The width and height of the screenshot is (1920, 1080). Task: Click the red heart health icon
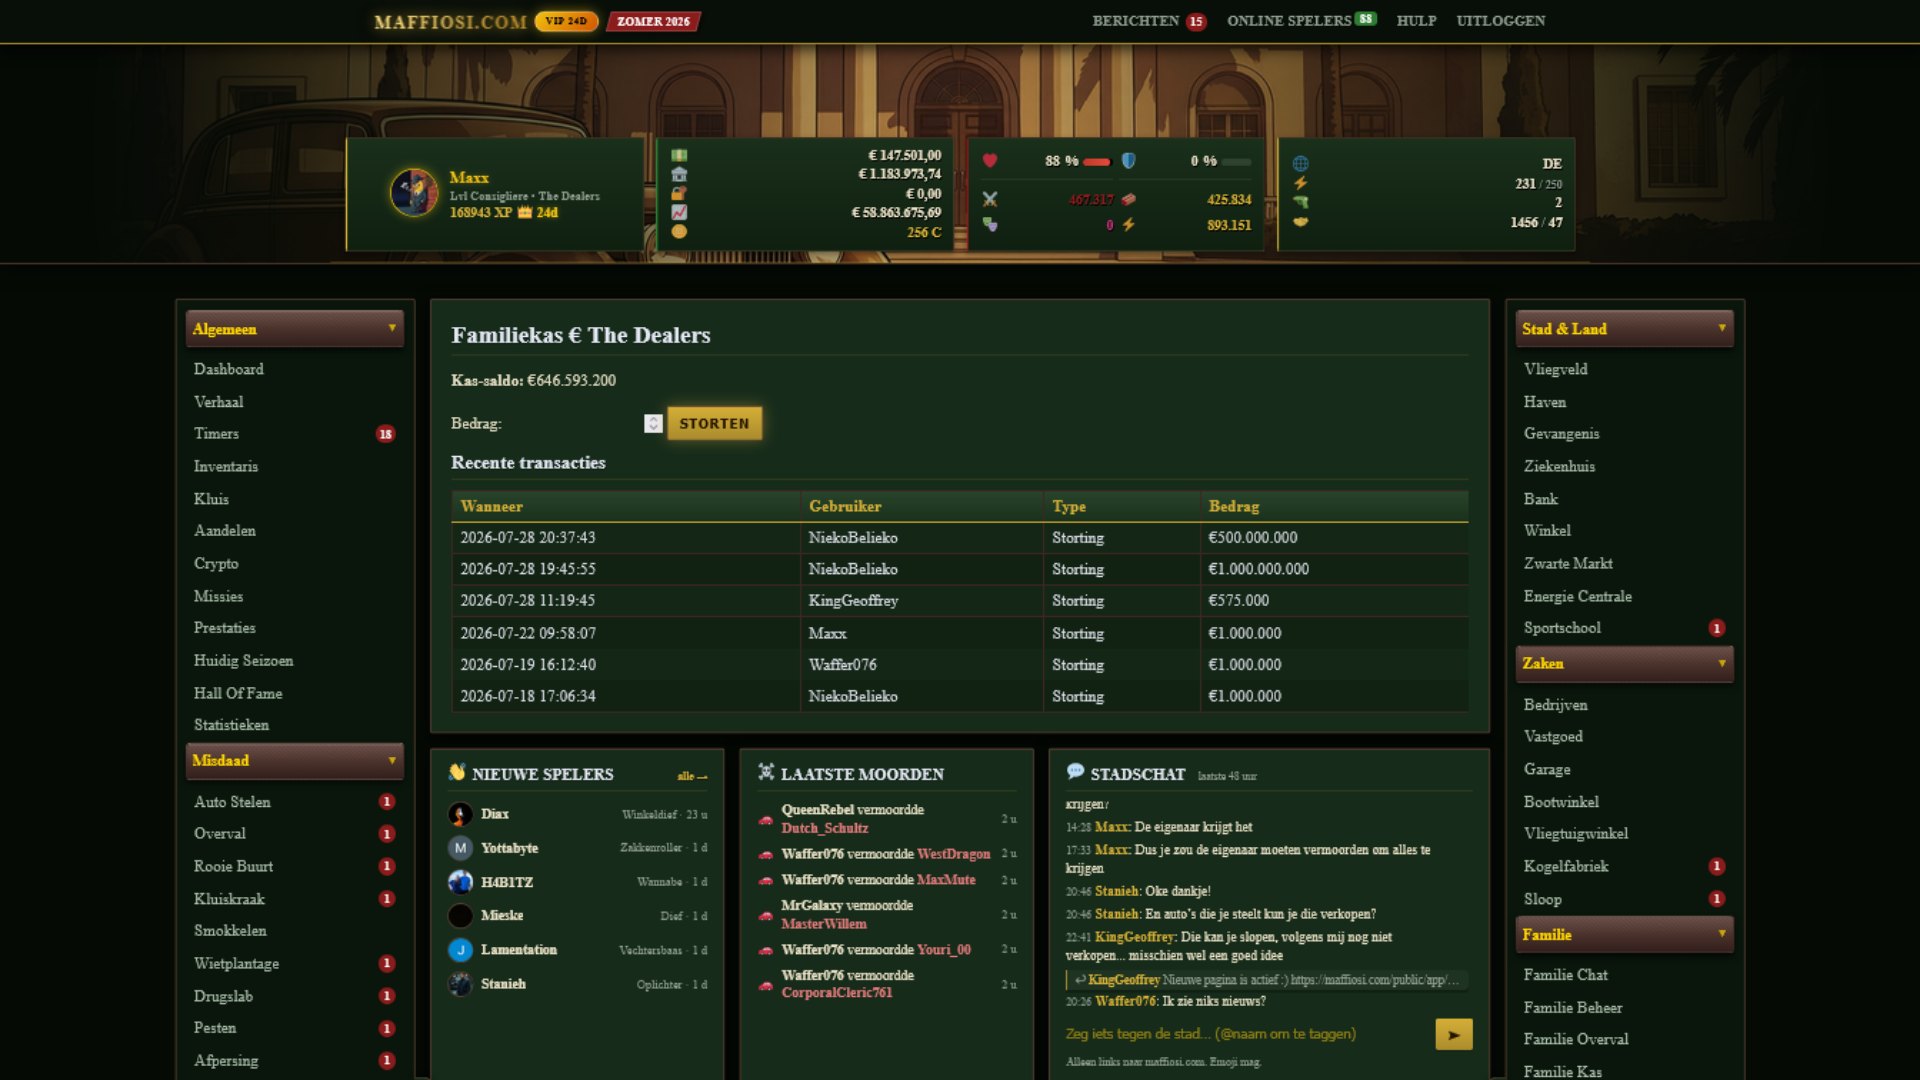(990, 160)
